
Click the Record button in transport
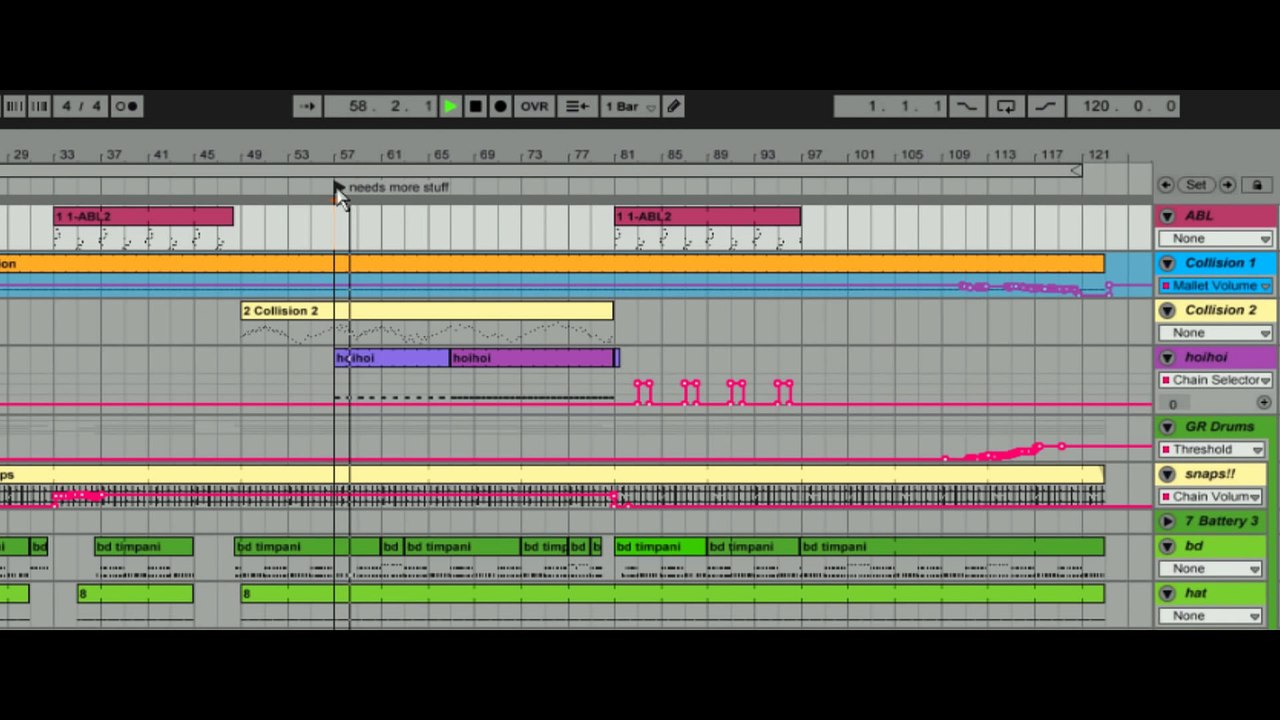(501, 106)
